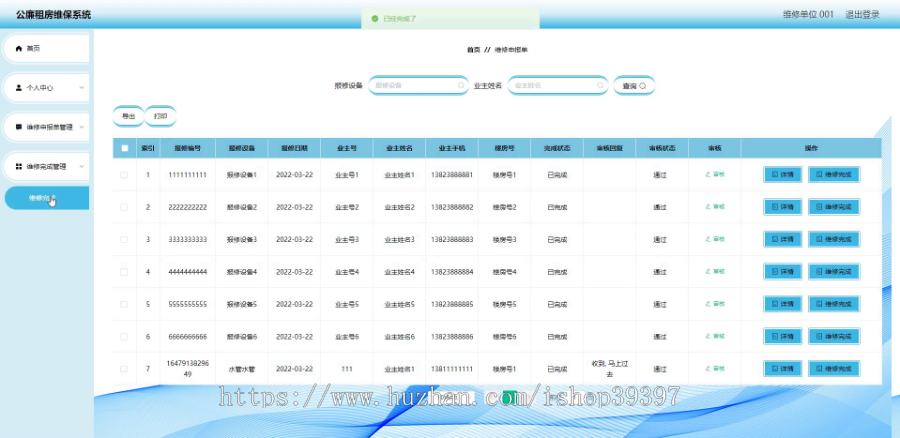The image size is (900, 438).
Task: Select the phone cell 13811111111
Action: pos(452,369)
